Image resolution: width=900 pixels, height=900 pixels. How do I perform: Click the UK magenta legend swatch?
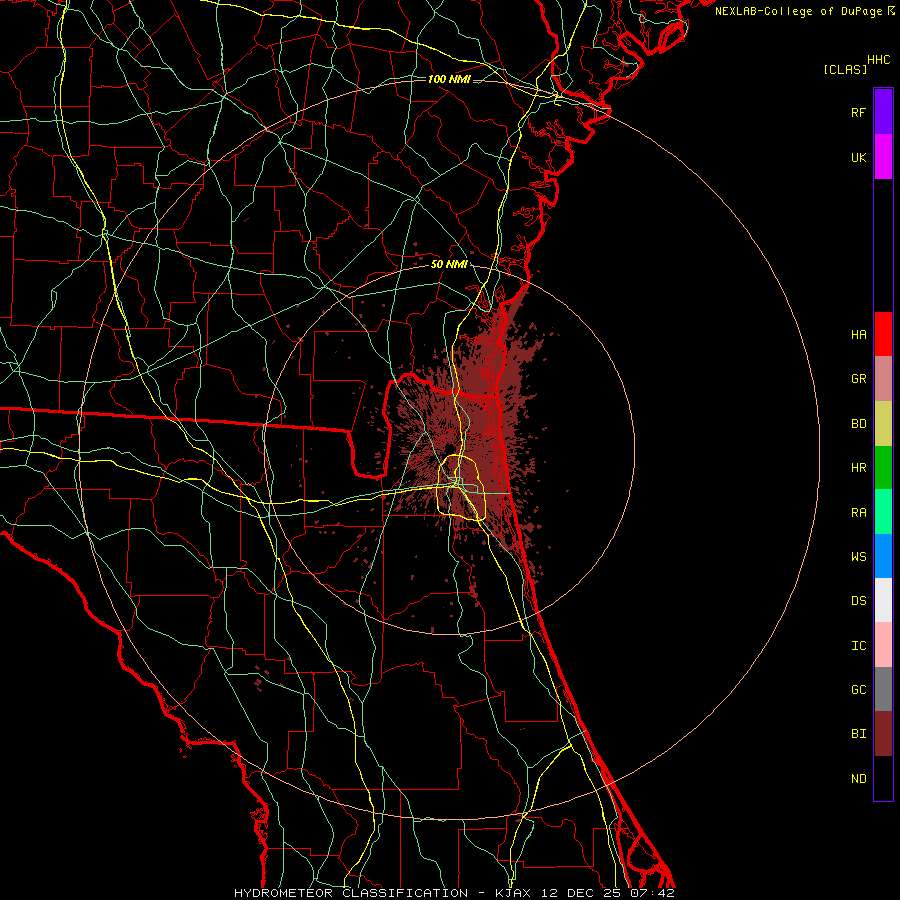883,157
